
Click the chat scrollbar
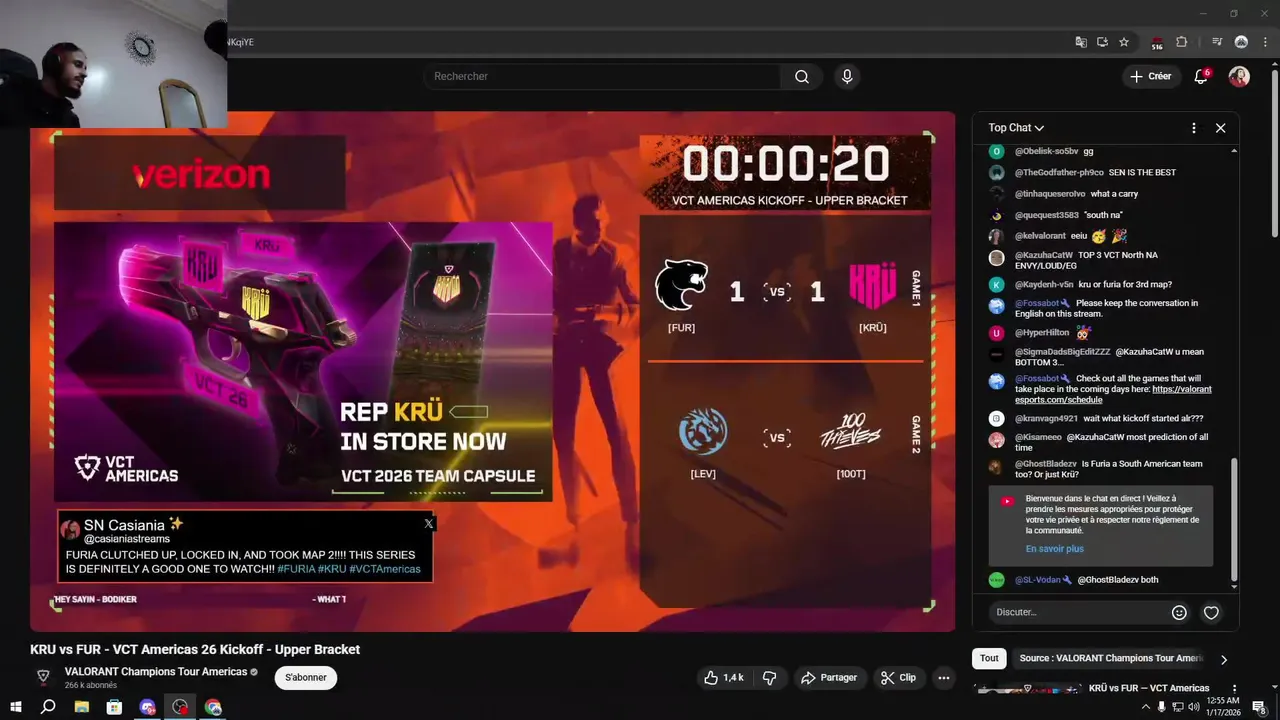[1234, 520]
